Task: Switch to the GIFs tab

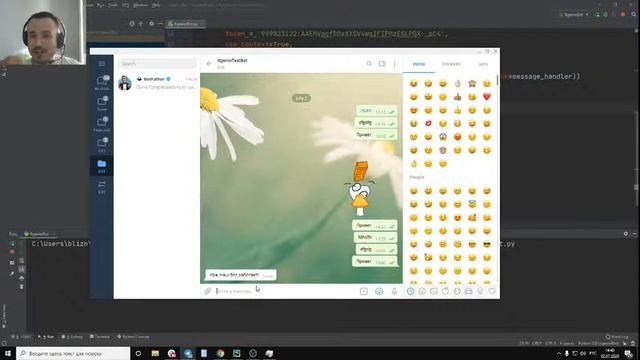Action: tap(483, 64)
